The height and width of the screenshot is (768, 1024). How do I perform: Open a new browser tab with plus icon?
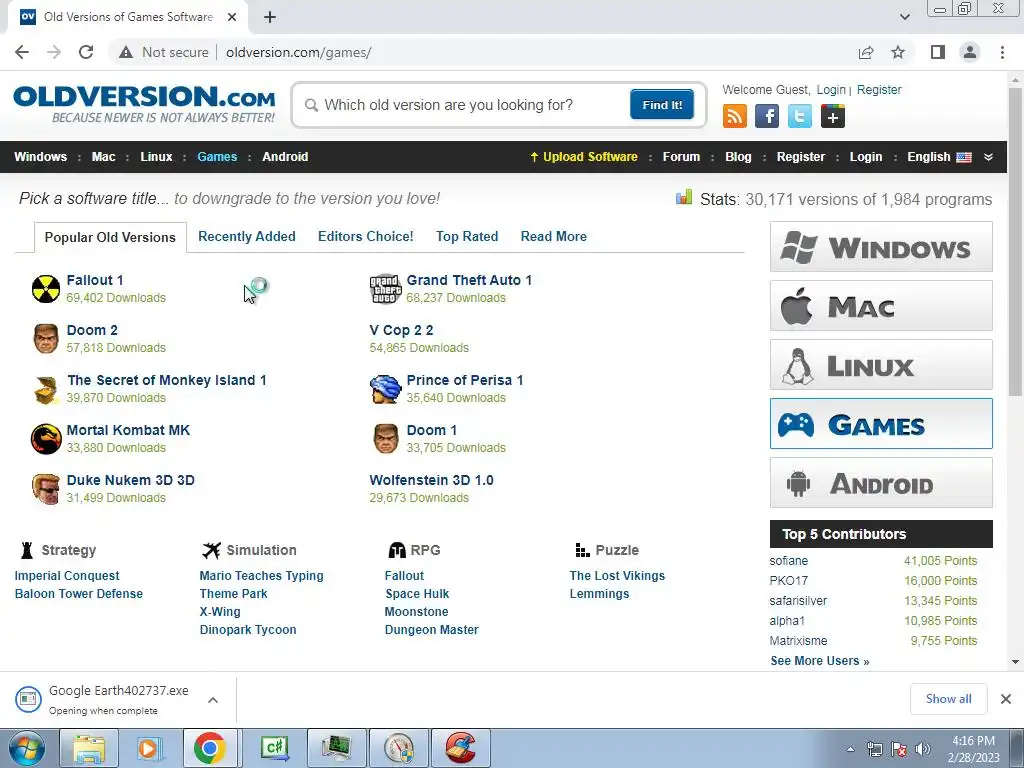click(x=270, y=17)
